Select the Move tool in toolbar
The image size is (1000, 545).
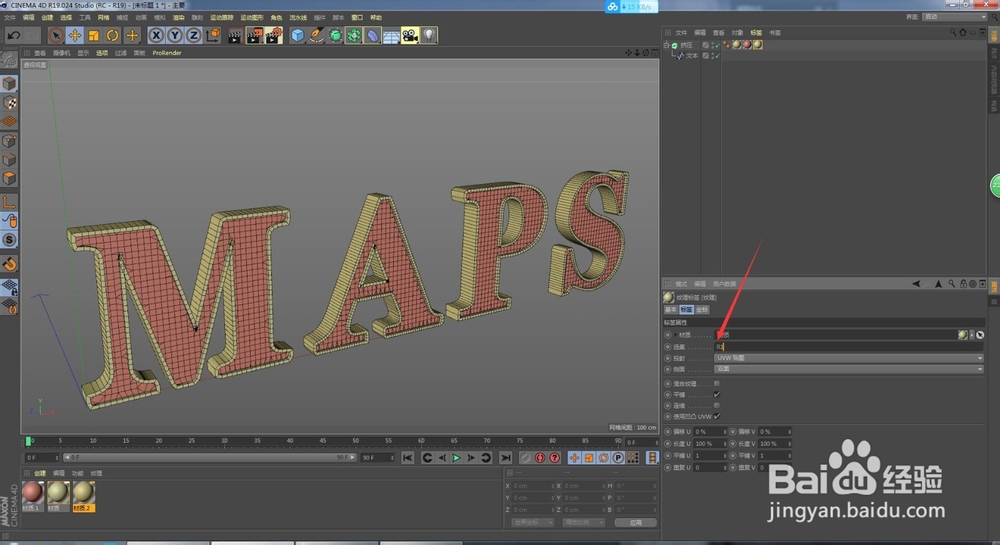(x=74, y=35)
